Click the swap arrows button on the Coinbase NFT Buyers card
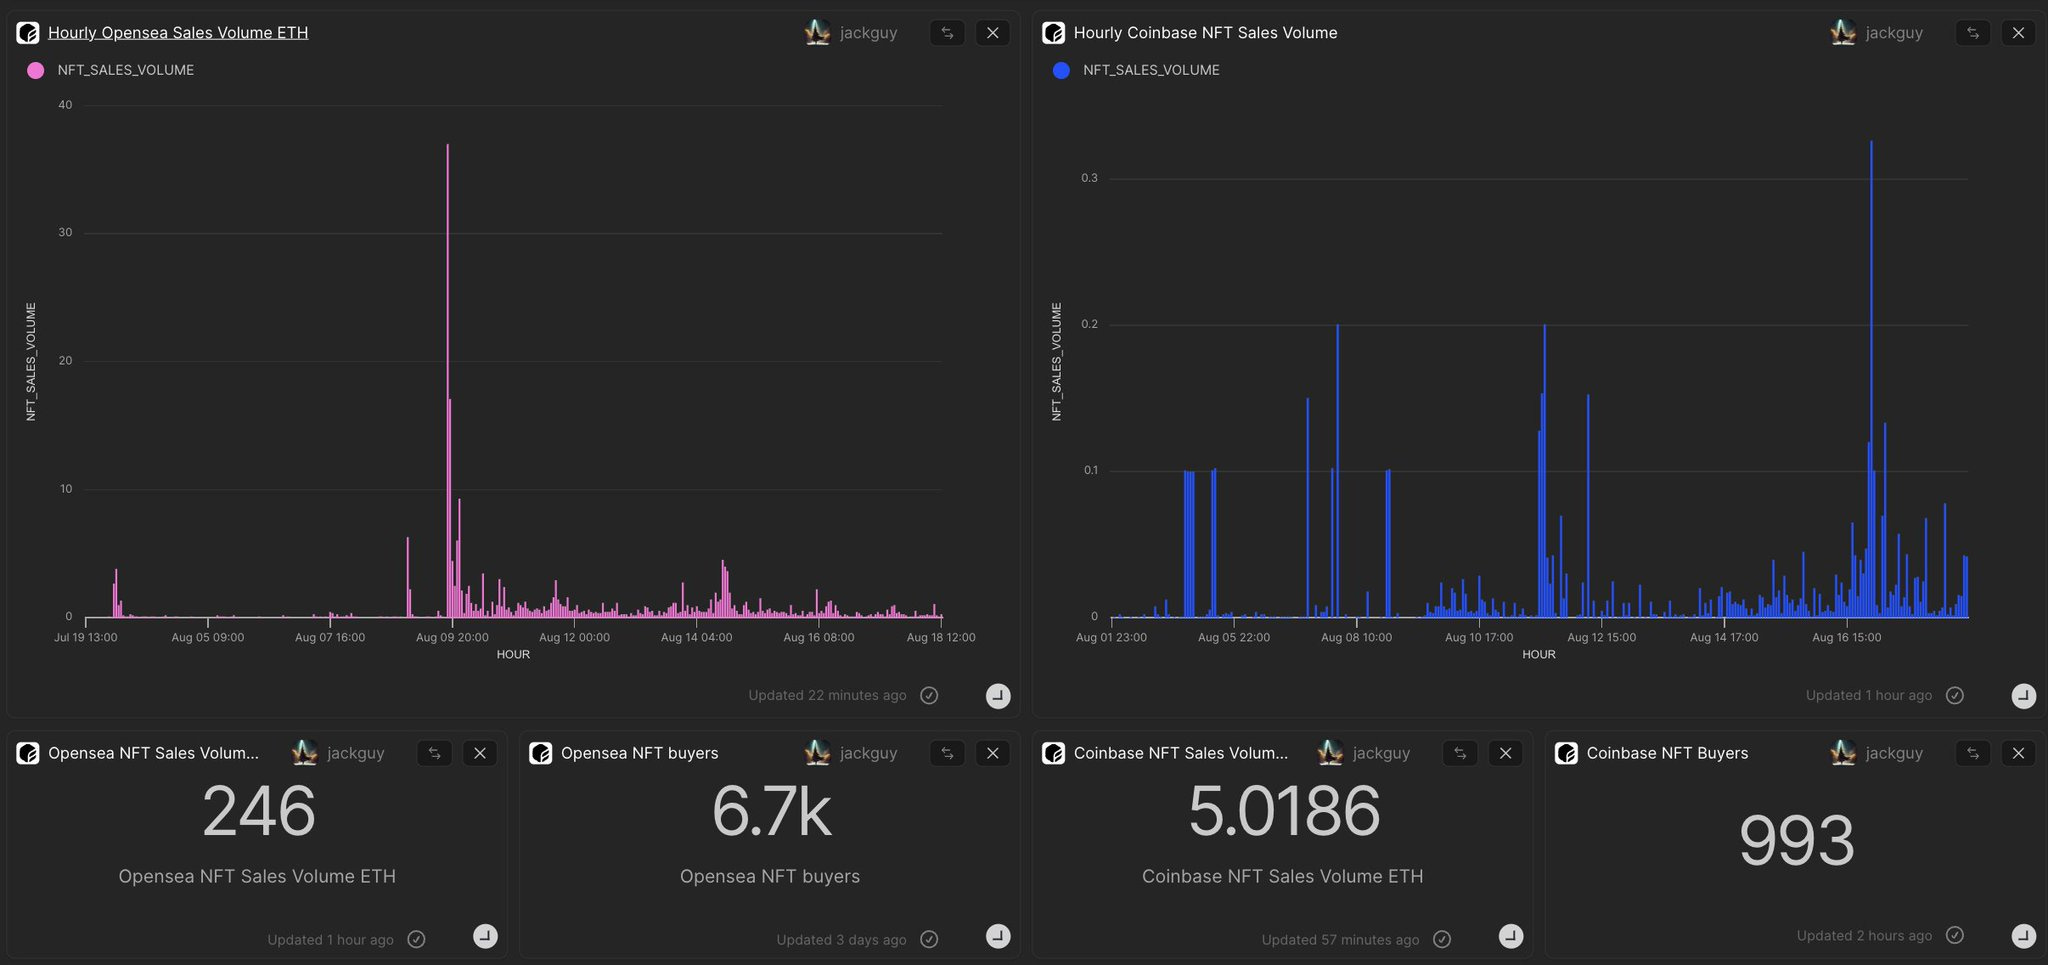 1973,753
